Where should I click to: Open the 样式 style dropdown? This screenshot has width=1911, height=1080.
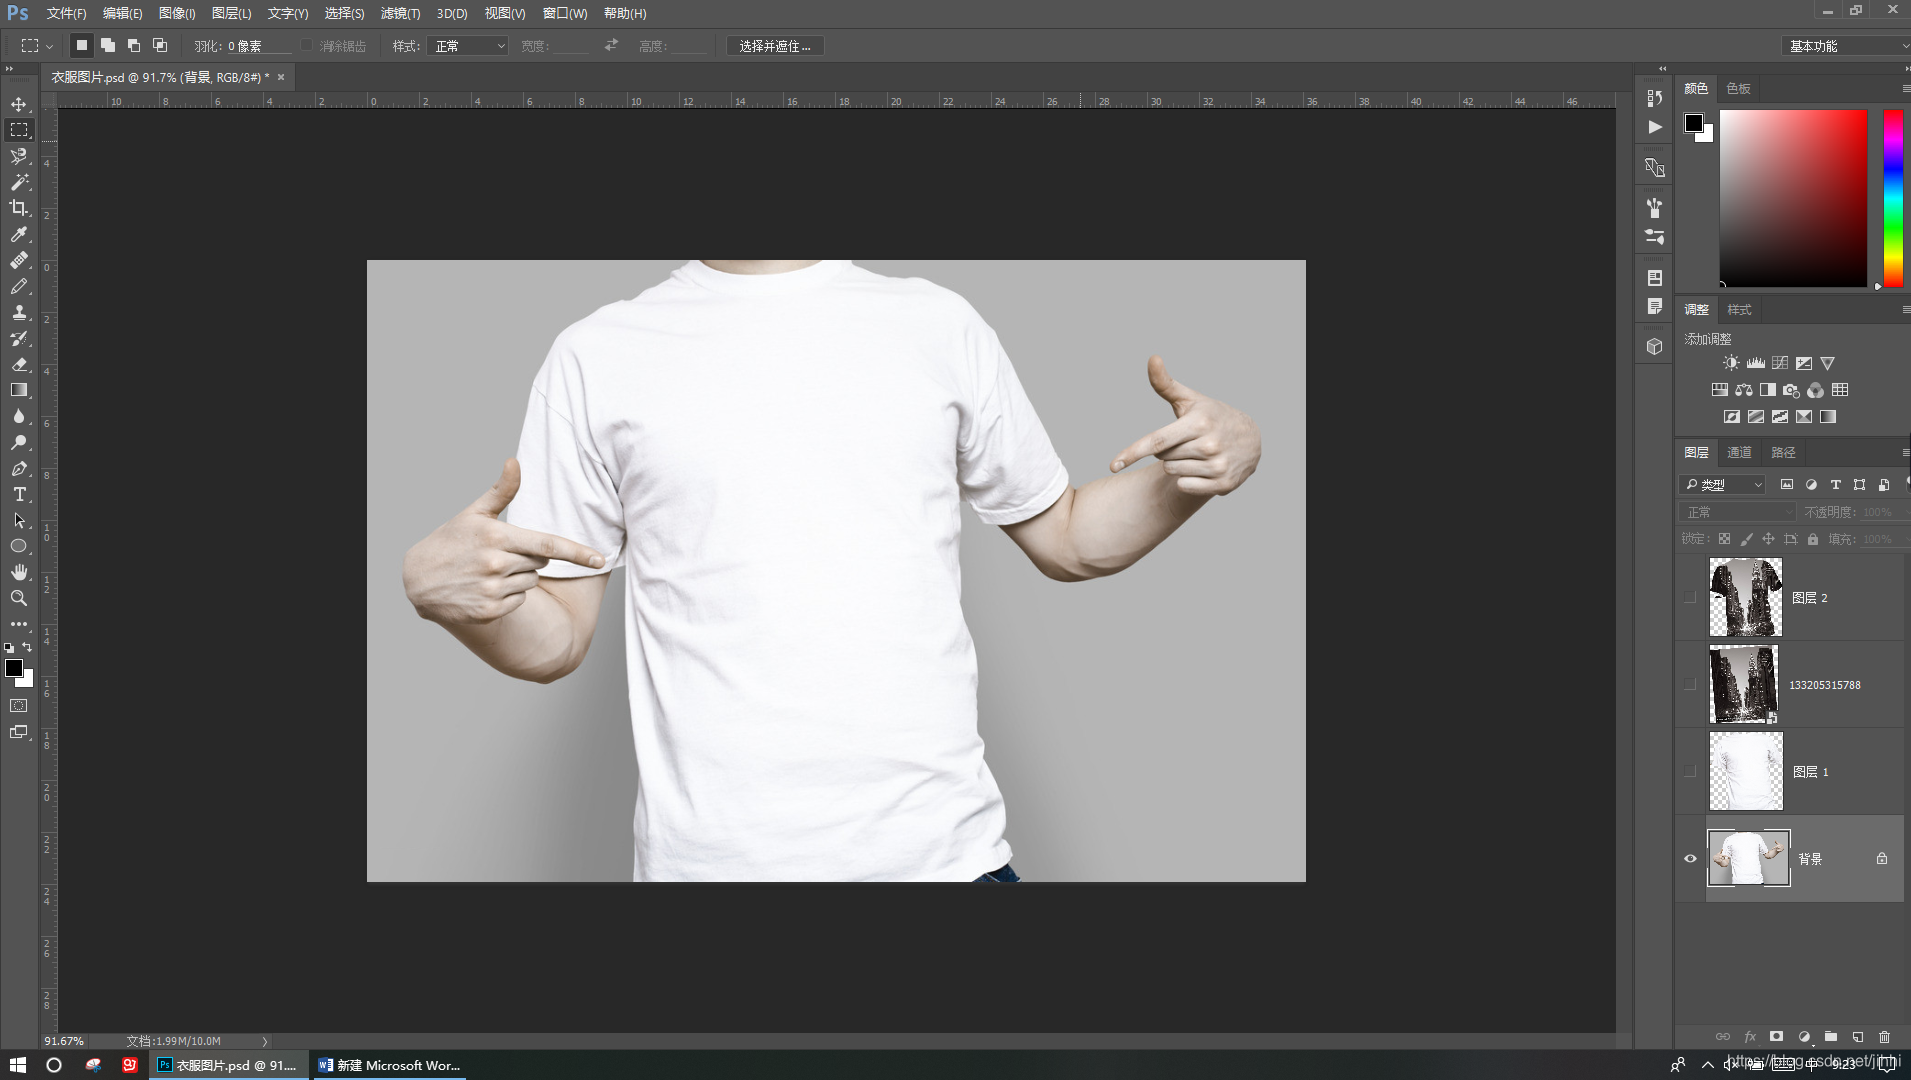468,46
